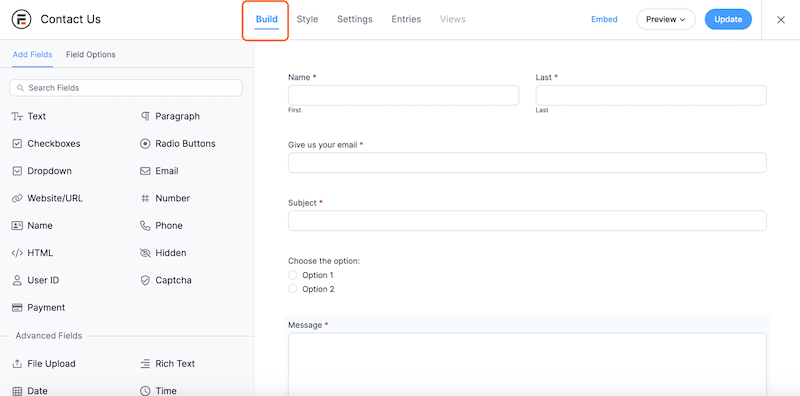Image resolution: width=800 pixels, height=396 pixels.
Task: Click into the Subject text field
Action: pos(527,220)
